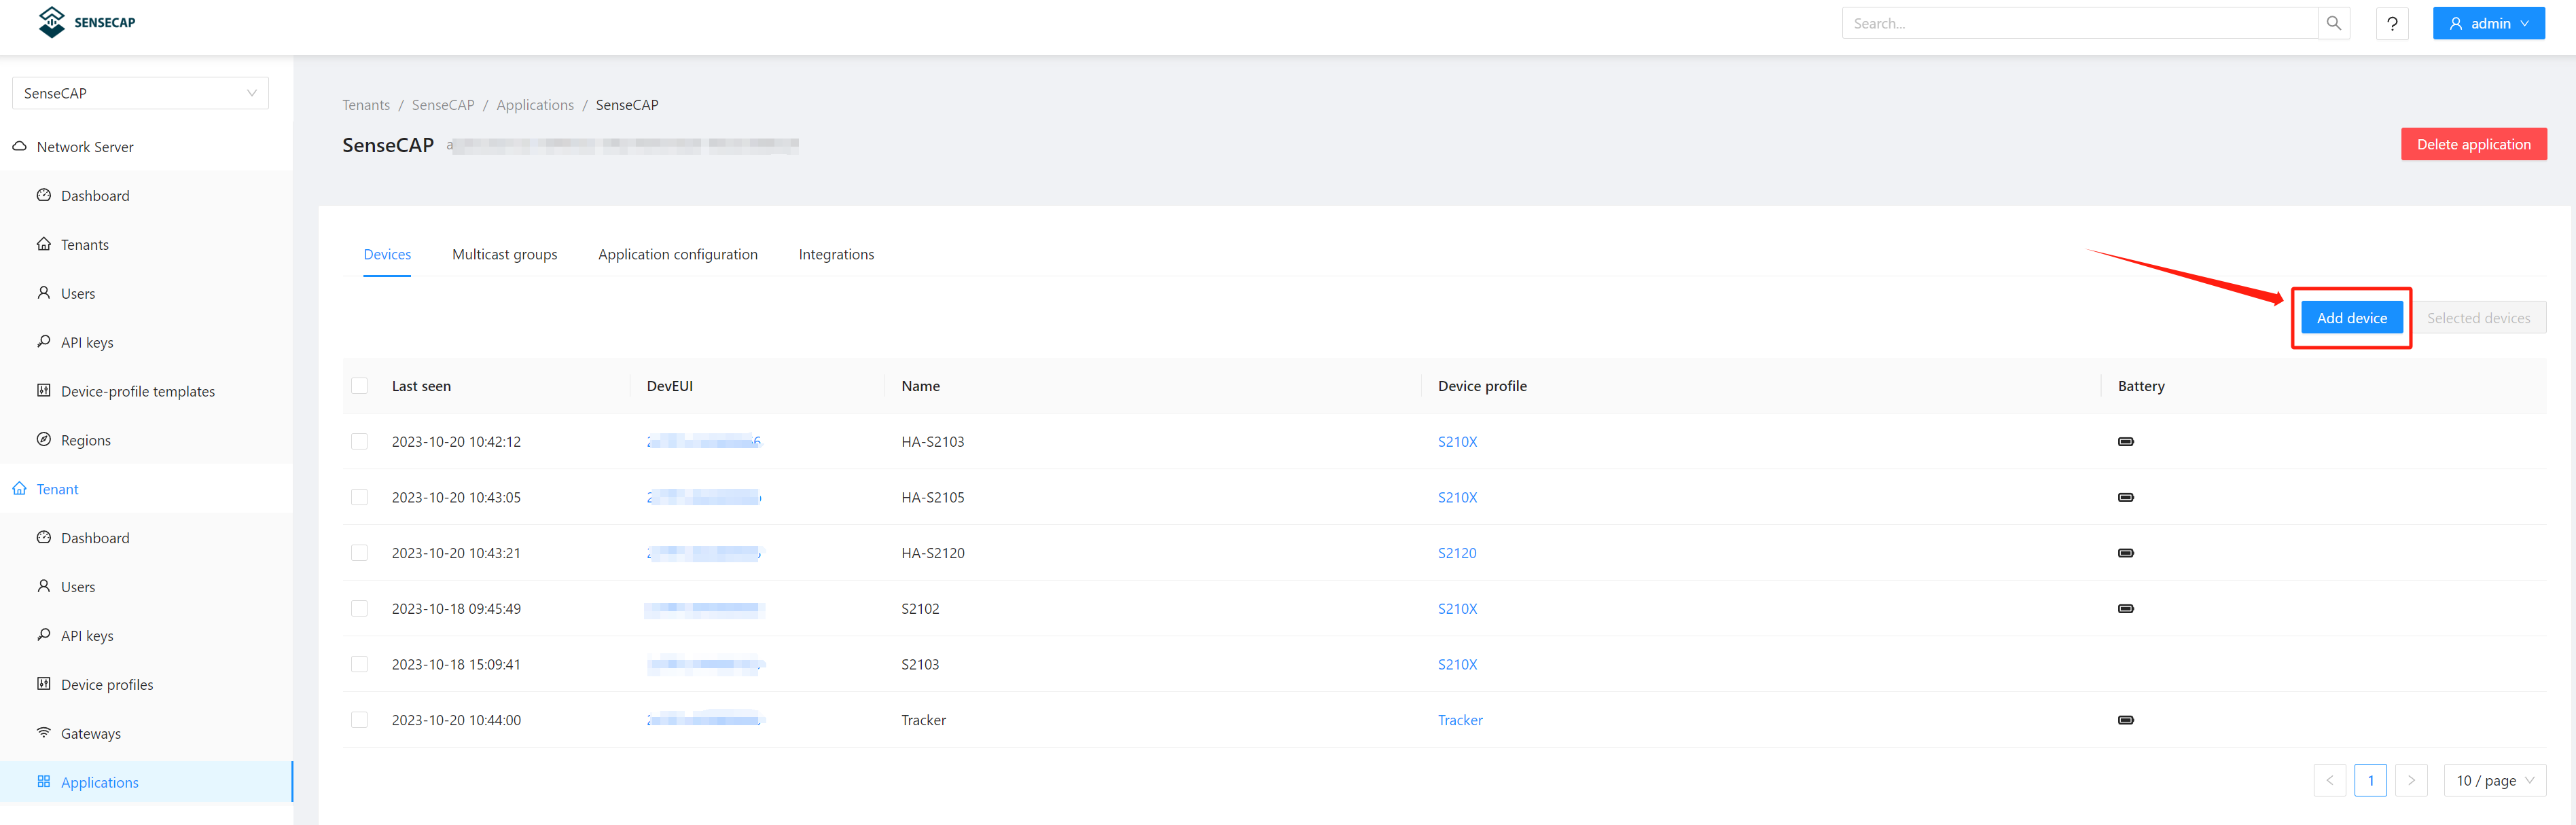Click the SenseCAP logo icon
This screenshot has width=2576, height=825.
pos(51,21)
